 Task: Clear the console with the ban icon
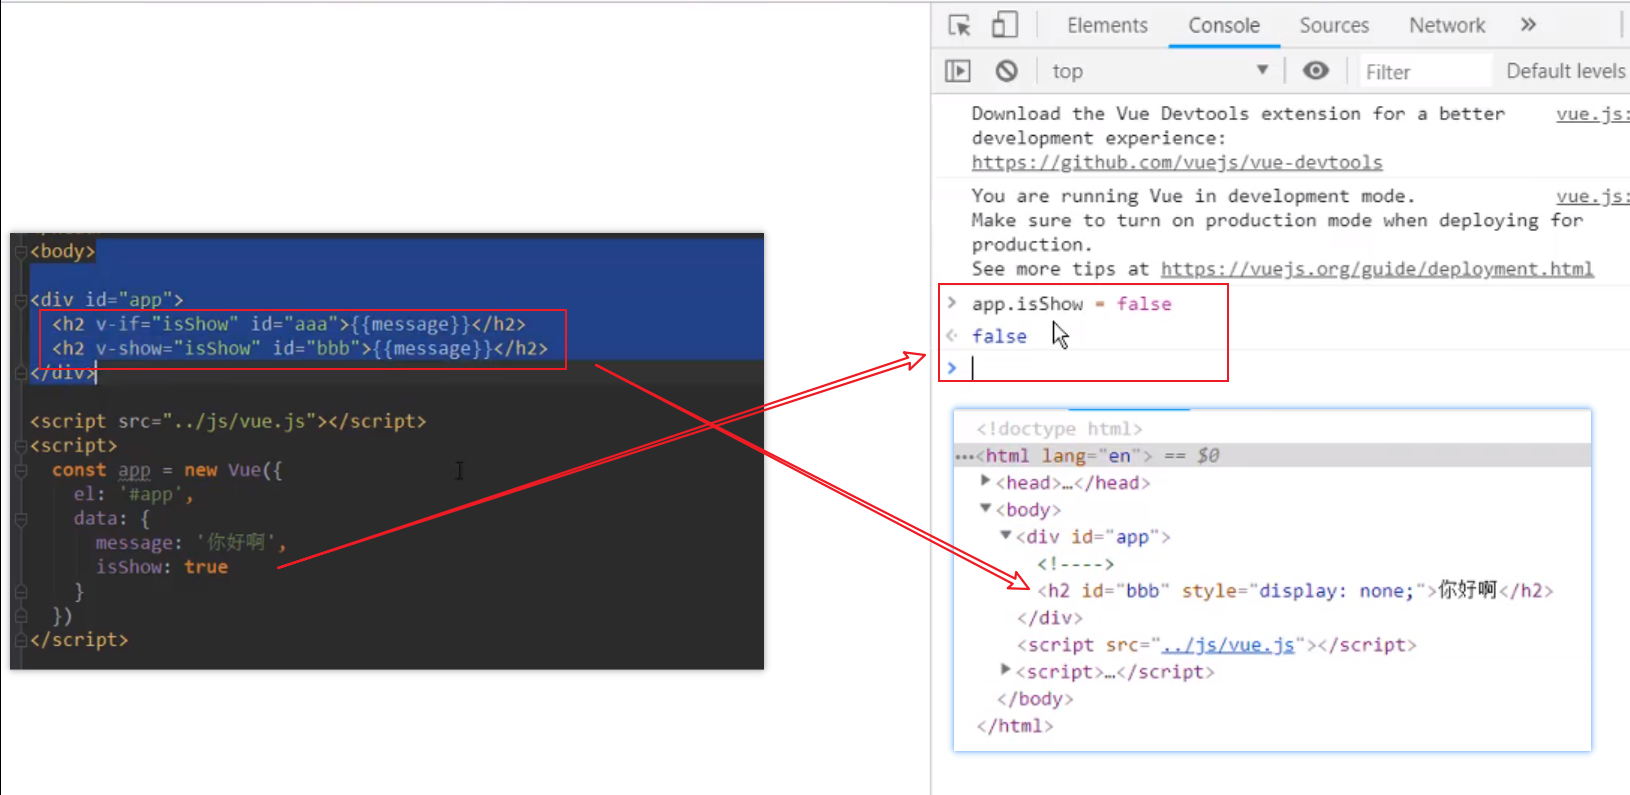[x=1006, y=71]
